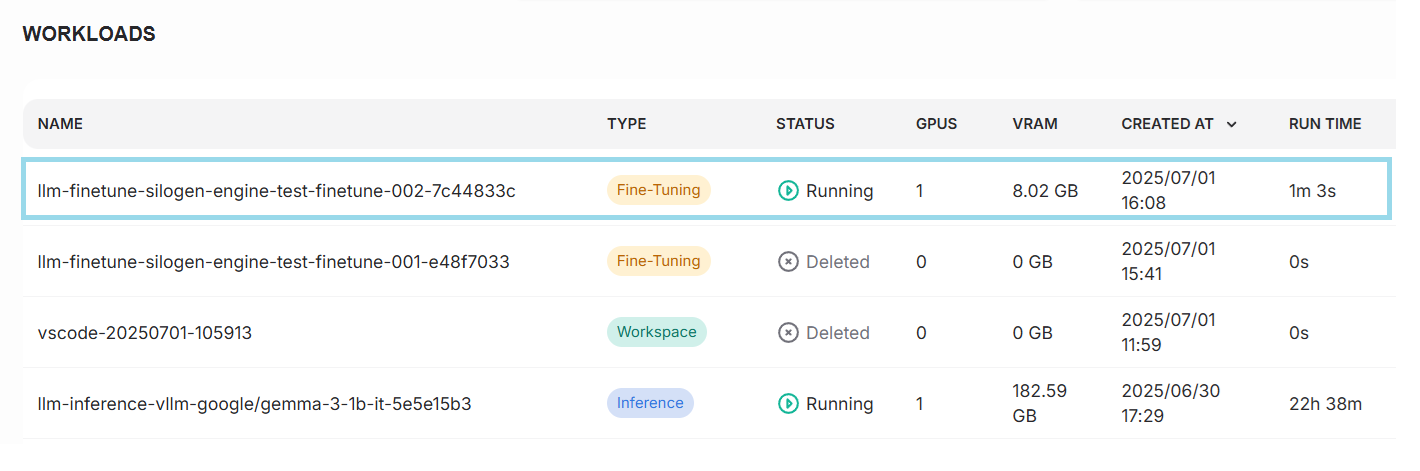Click the VRAM column header
Screen dimensions: 1420x471
coord(1035,124)
